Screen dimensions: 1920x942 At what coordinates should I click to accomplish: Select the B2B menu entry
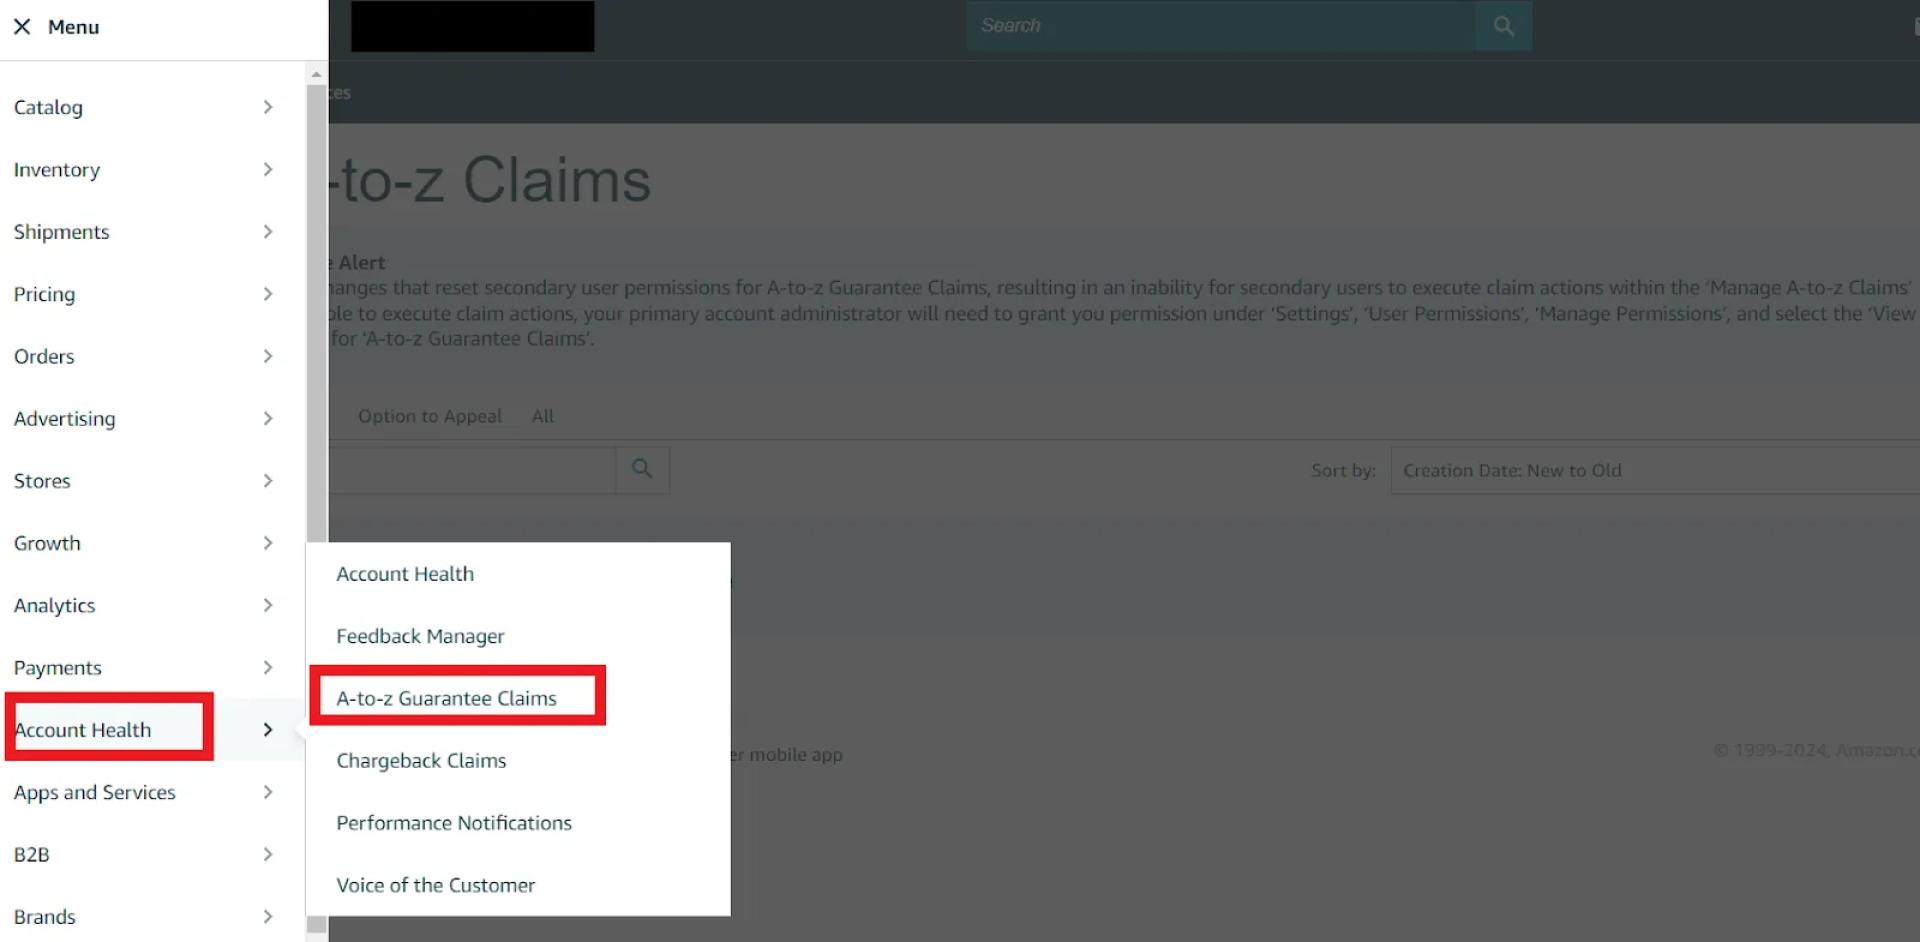coord(33,854)
